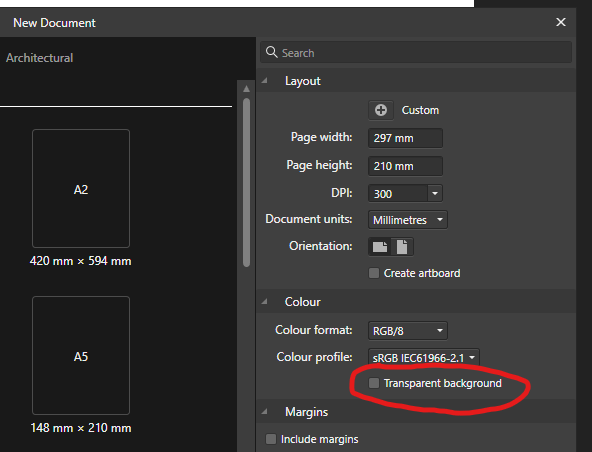Enable the Transparent background checkbox

tap(374, 383)
